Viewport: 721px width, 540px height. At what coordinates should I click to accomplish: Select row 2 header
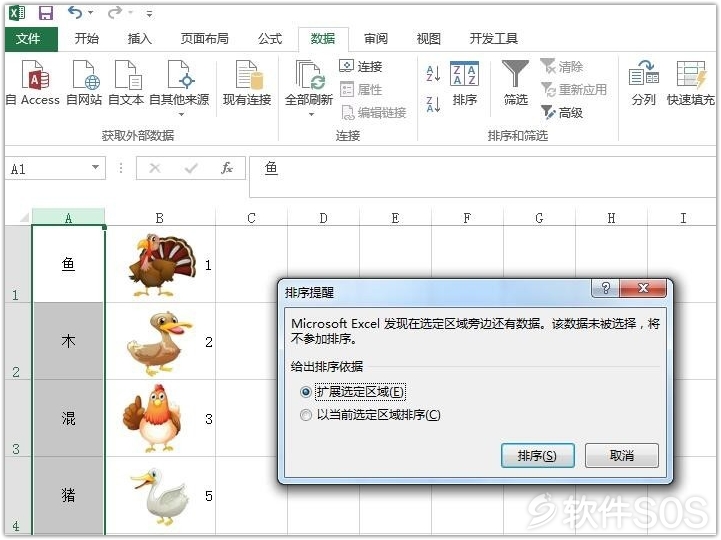[17, 341]
